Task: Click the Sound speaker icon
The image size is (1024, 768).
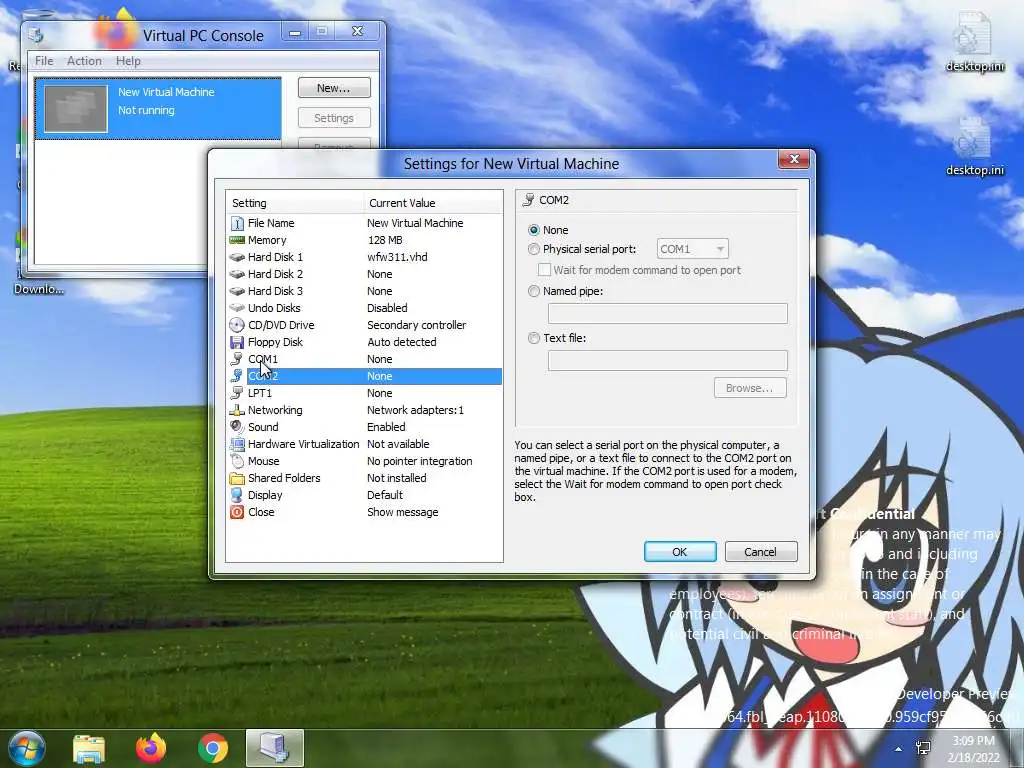Action: point(237,427)
